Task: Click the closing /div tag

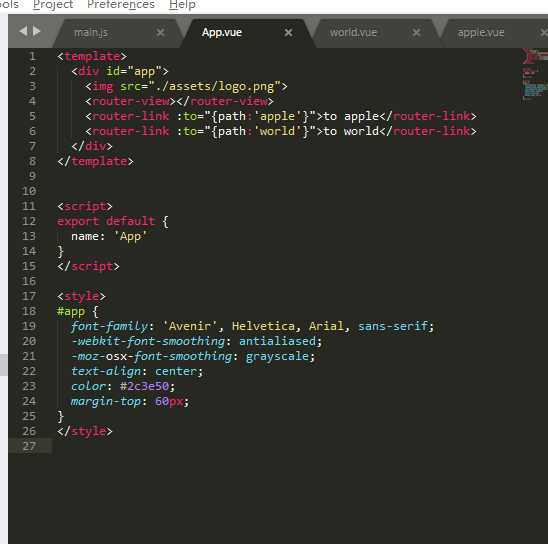Action: coord(92,146)
